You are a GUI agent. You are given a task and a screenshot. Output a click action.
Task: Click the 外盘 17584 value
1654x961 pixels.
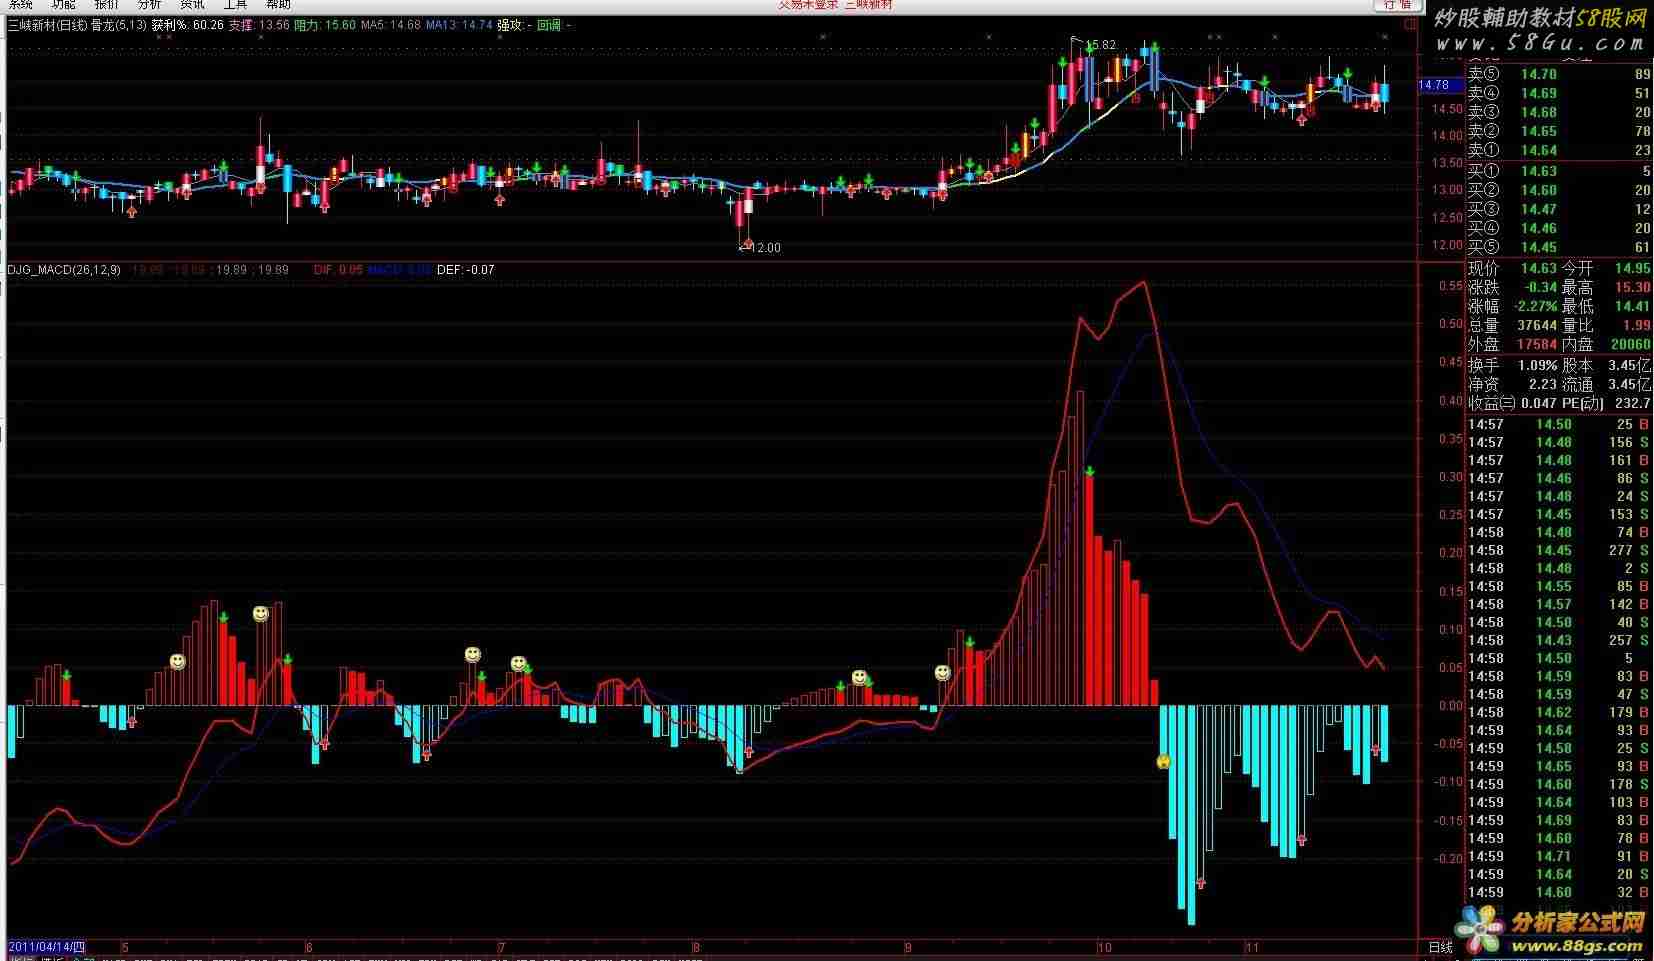tap(1536, 344)
